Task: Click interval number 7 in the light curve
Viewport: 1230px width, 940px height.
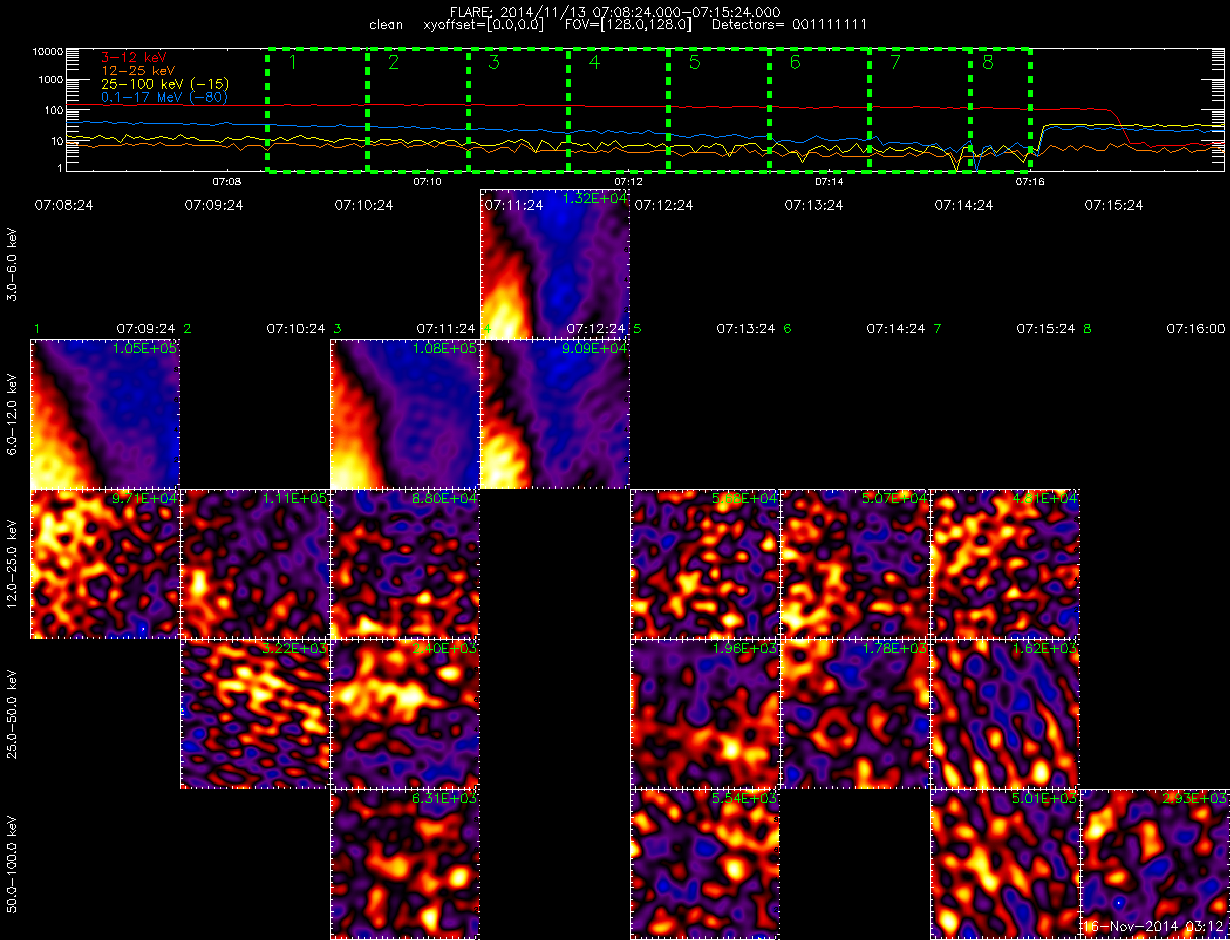Action: [x=895, y=63]
